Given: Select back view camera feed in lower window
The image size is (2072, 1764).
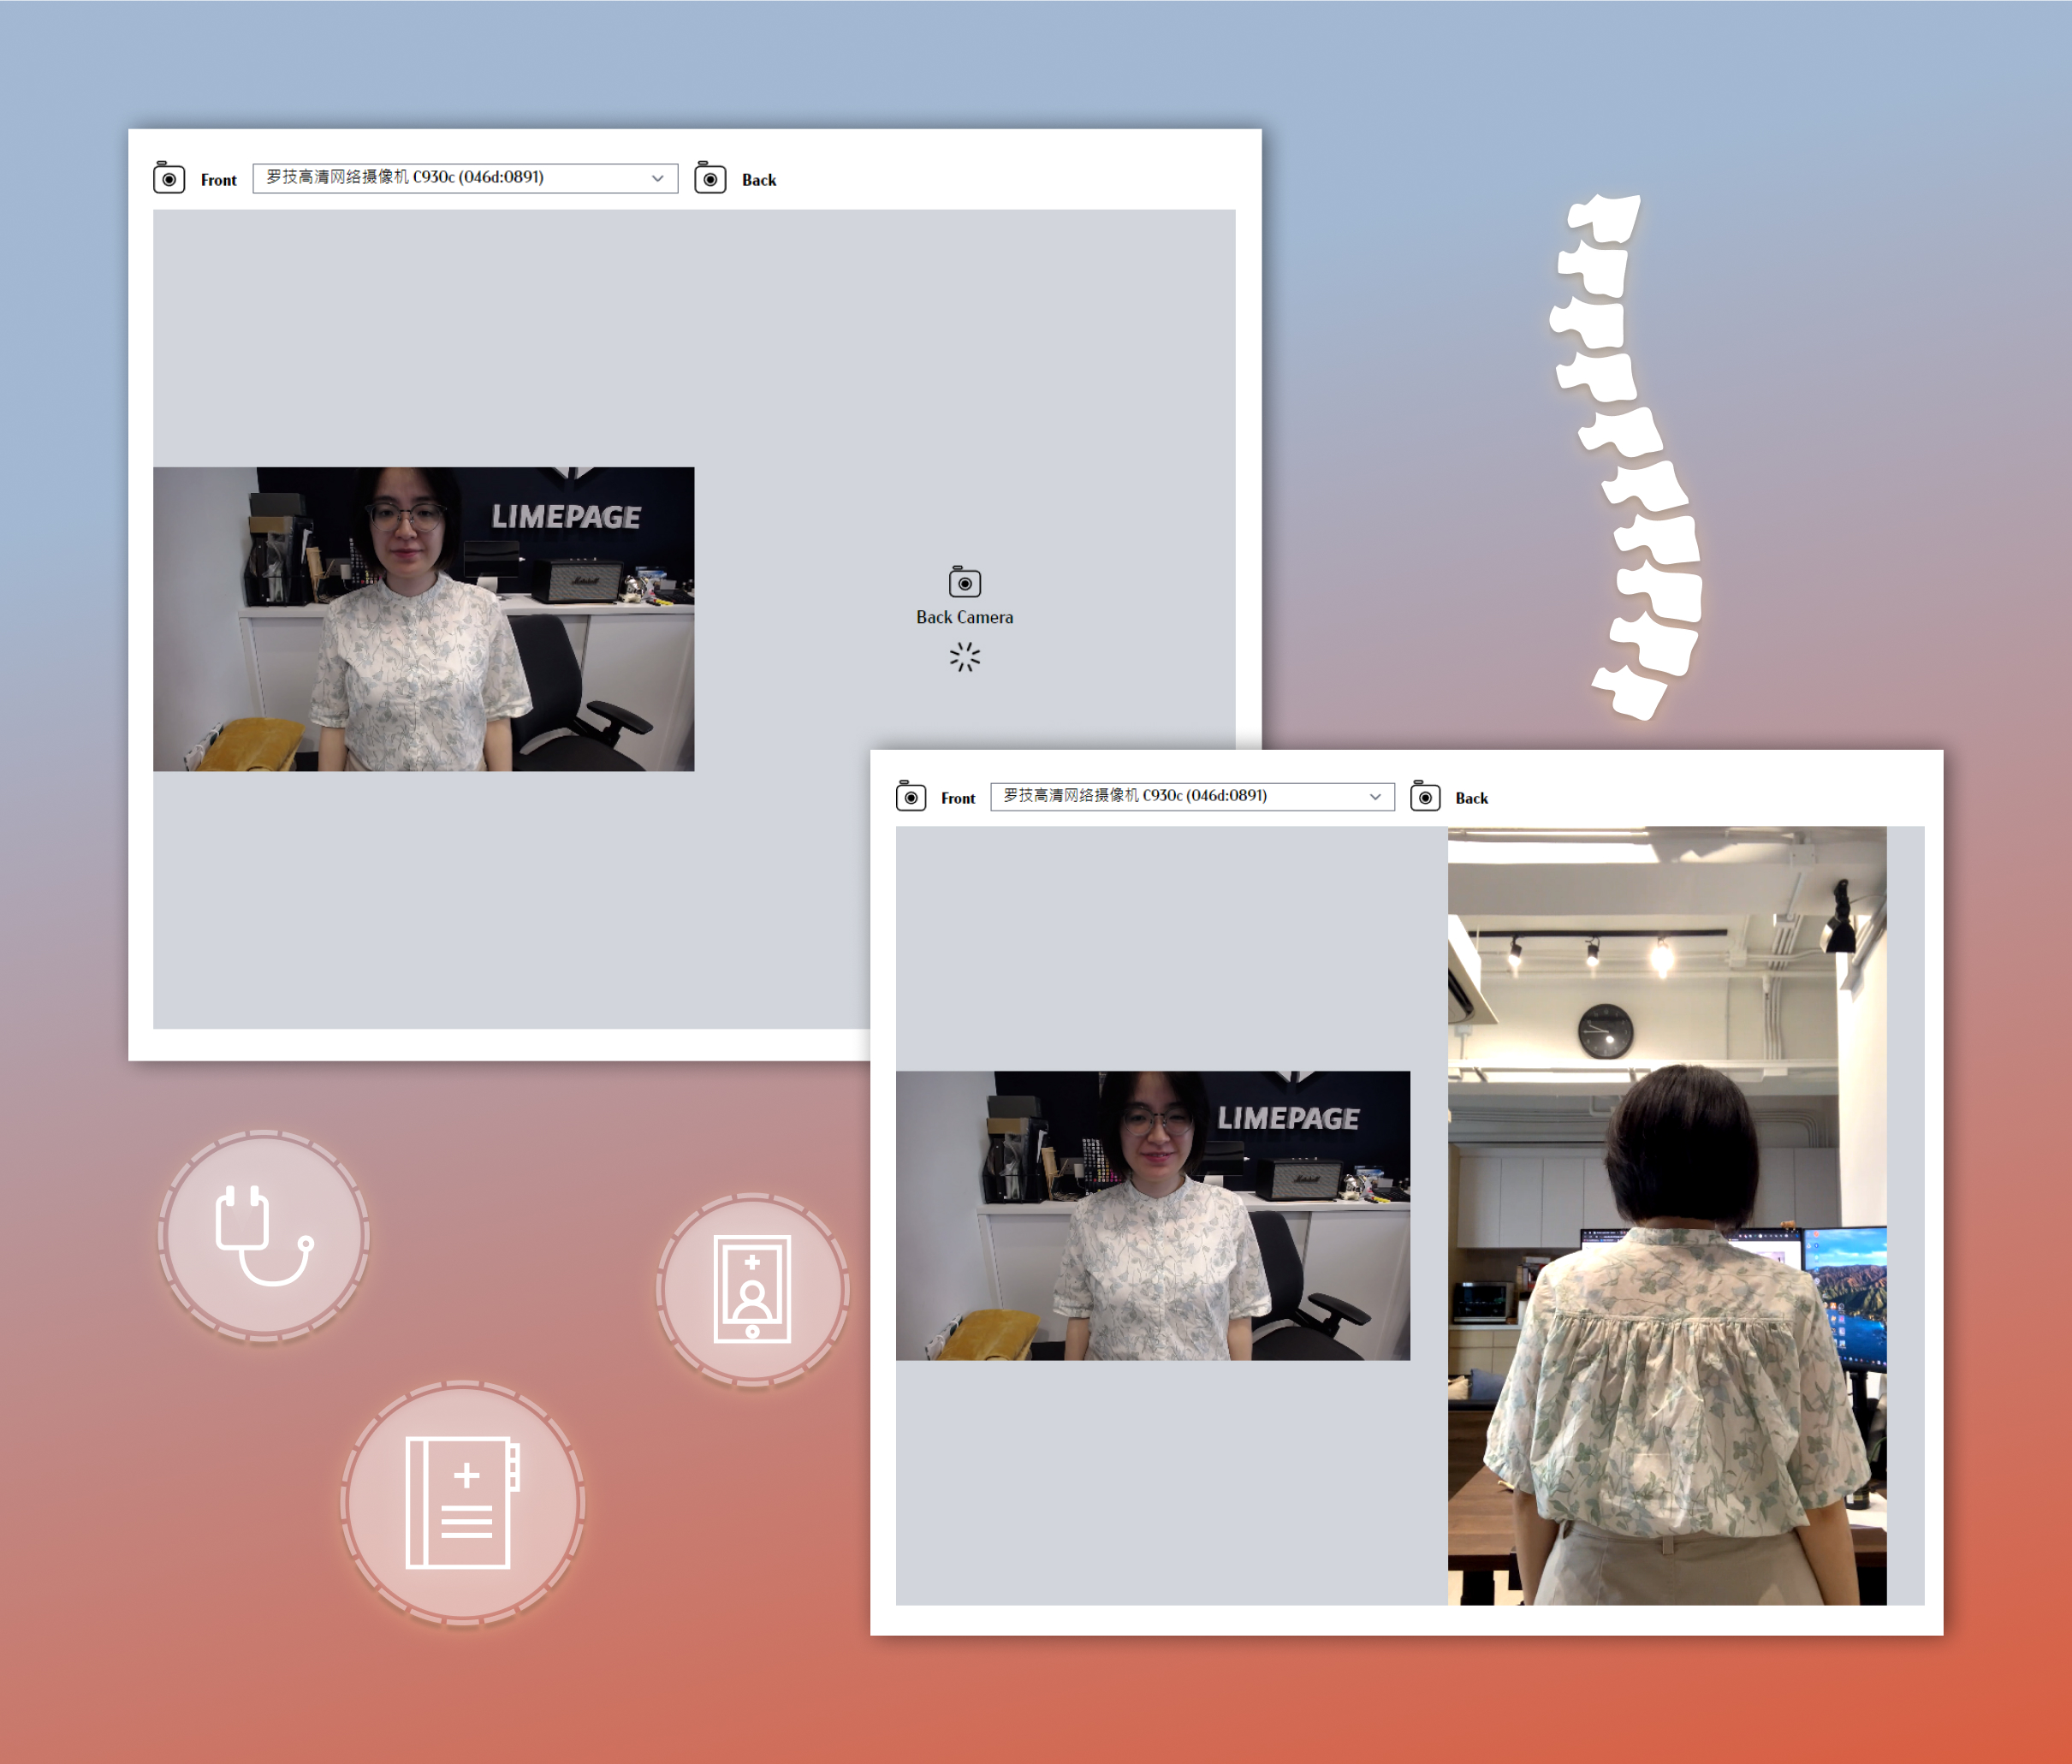Looking at the screenshot, I should (1667, 1215).
